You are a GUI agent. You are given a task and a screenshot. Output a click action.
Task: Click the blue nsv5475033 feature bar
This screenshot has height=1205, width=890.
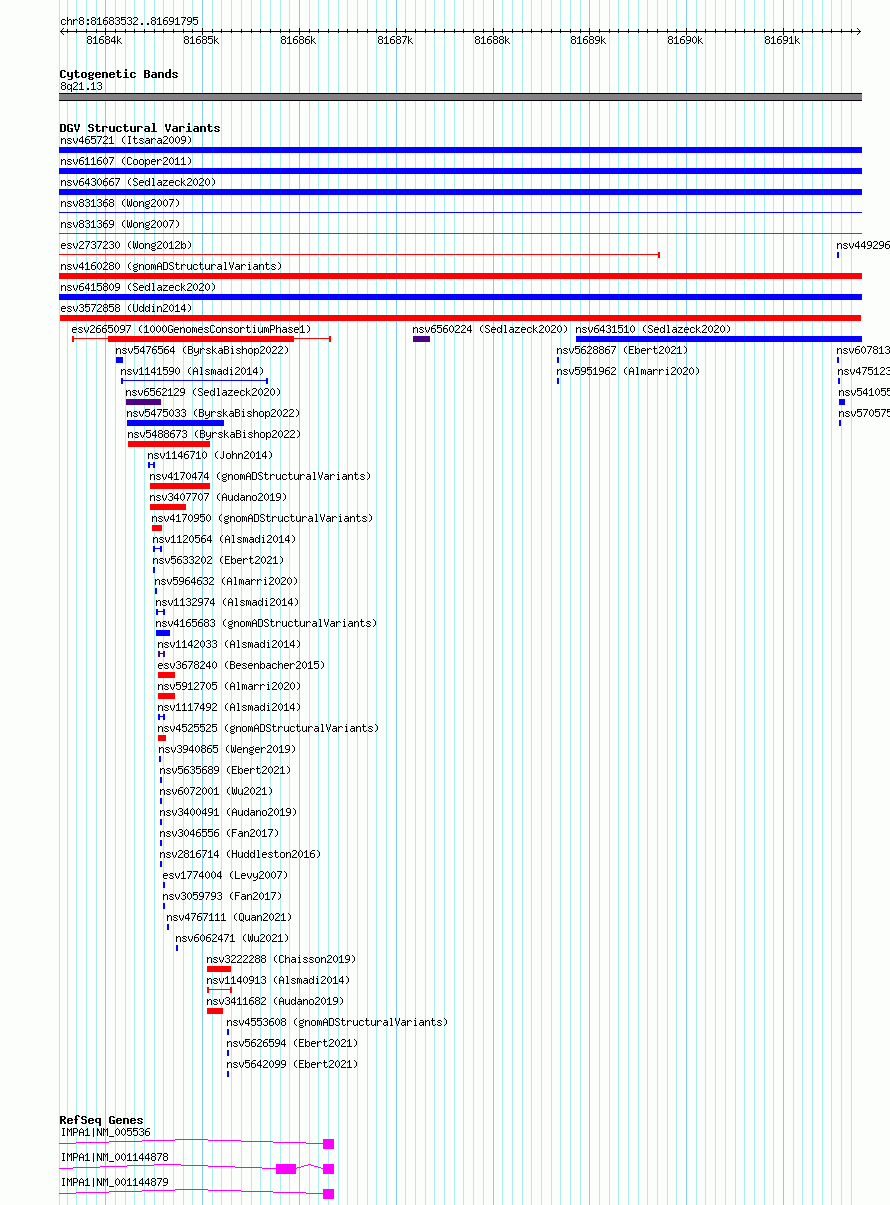tap(175, 423)
